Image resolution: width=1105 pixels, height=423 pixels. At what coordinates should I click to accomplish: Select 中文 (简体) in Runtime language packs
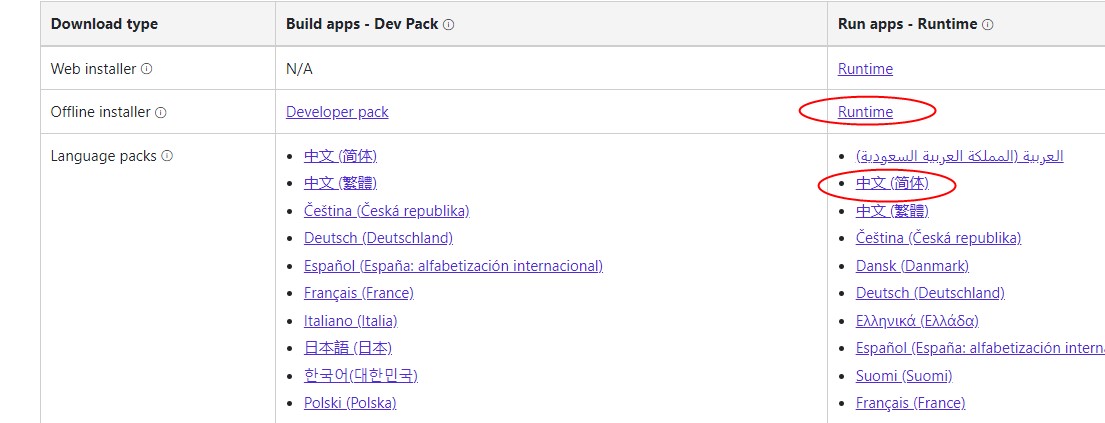point(892,183)
